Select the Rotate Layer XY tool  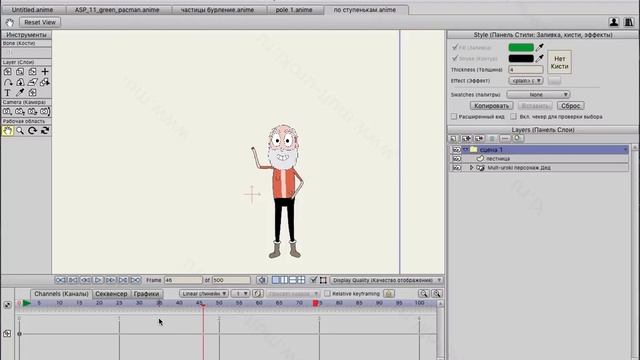20,82
